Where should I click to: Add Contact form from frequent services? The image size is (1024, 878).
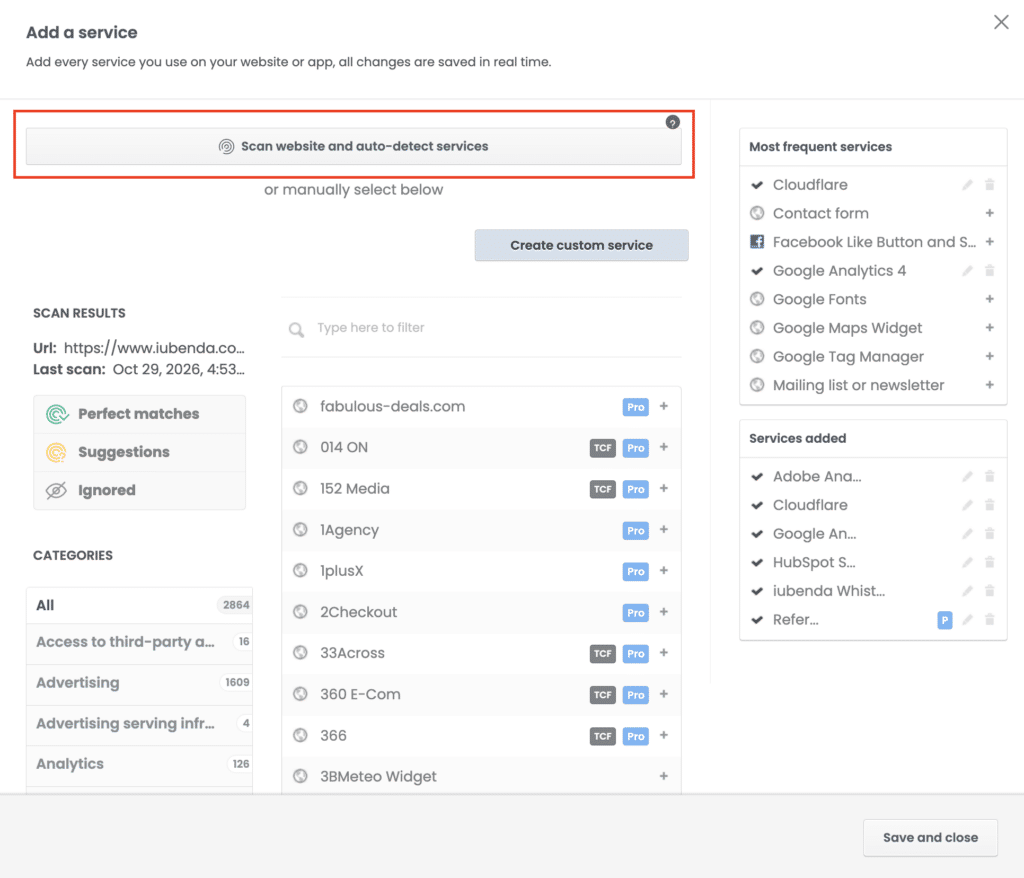tap(989, 214)
